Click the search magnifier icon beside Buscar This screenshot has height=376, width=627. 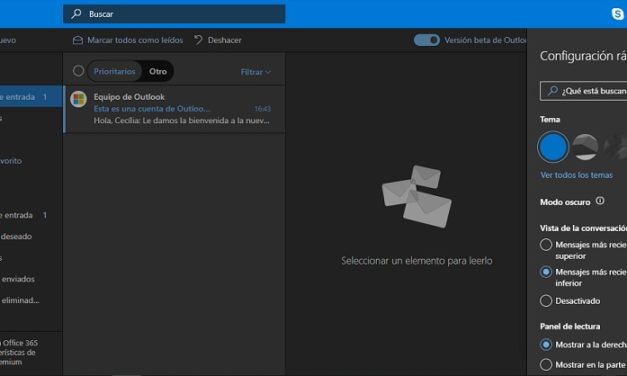tap(76, 14)
